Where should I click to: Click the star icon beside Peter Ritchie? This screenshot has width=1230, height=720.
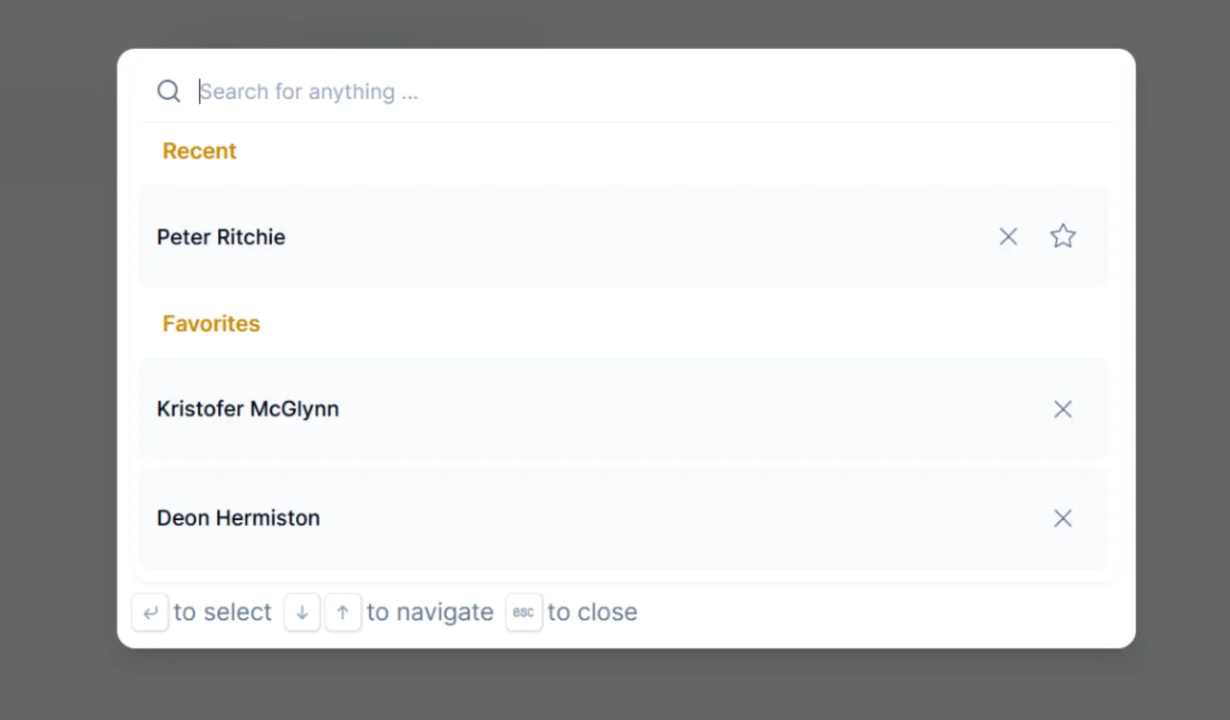[1062, 236]
